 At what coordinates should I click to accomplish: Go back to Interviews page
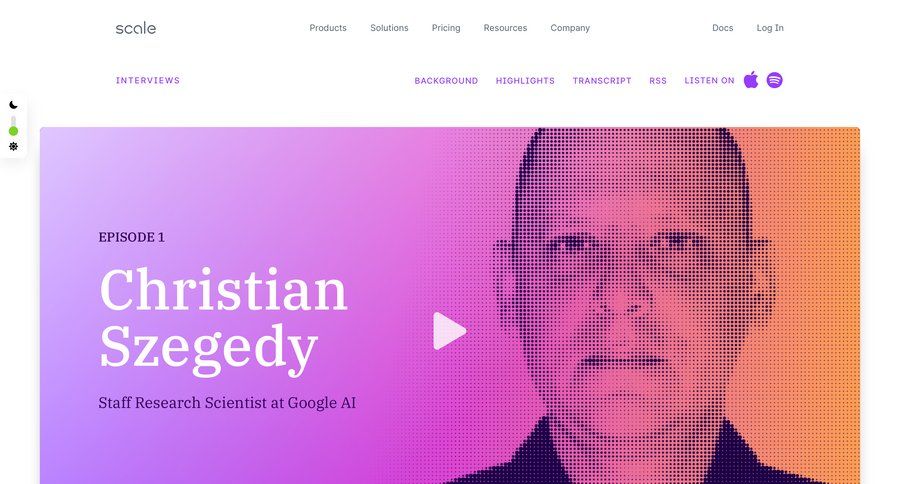tap(148, 80)
